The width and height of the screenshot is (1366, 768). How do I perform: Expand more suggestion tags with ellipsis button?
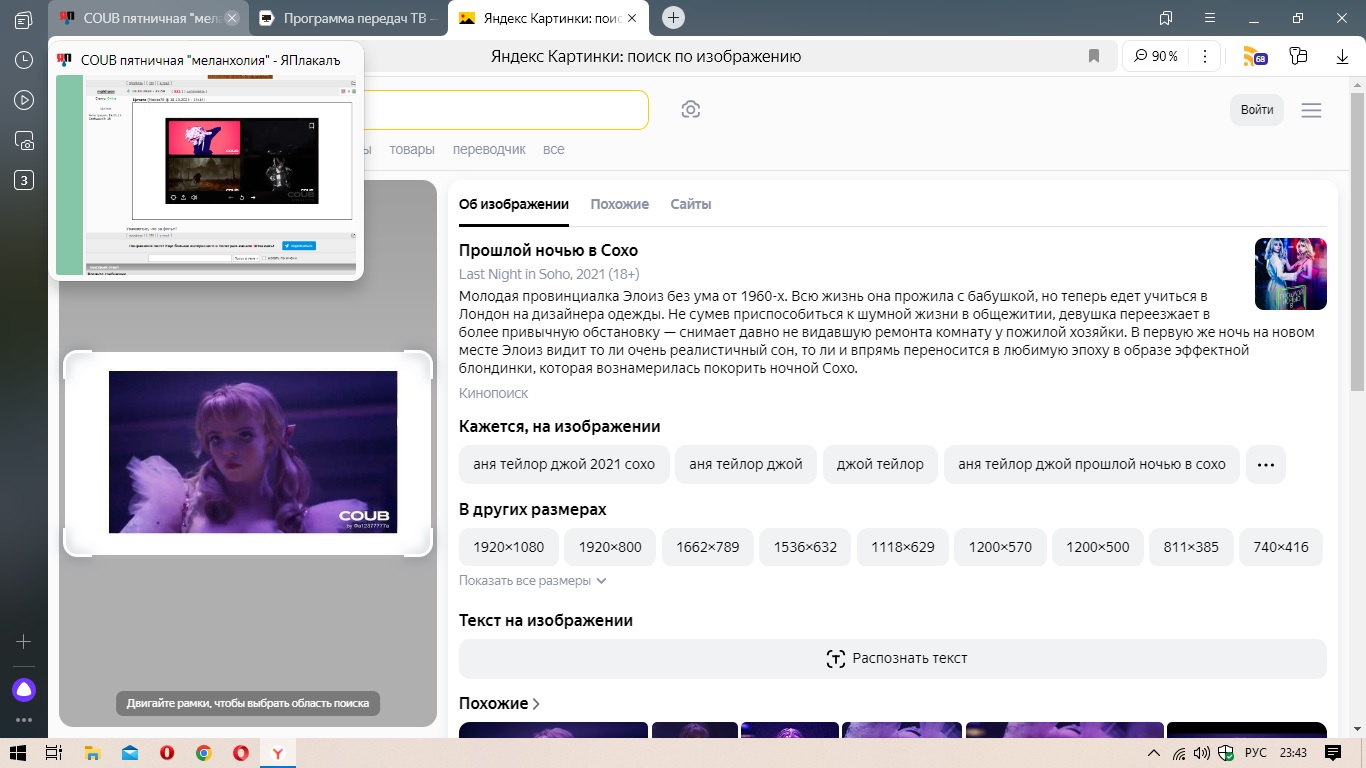pos(1265,464)
